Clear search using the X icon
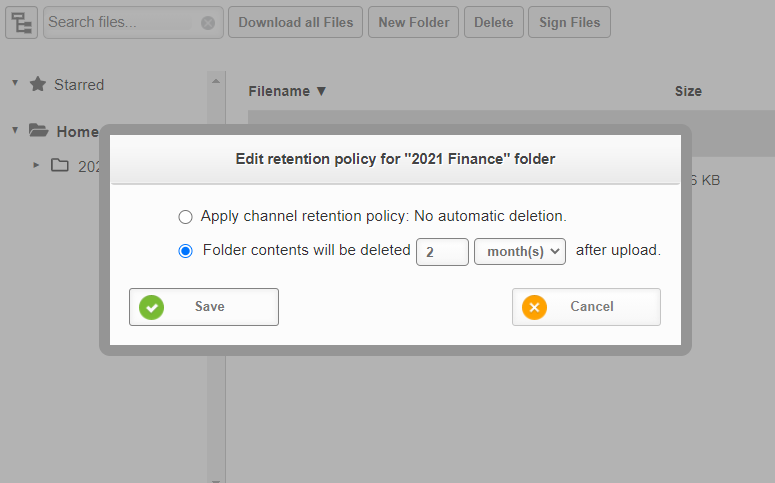 click(x=207, y=23)
